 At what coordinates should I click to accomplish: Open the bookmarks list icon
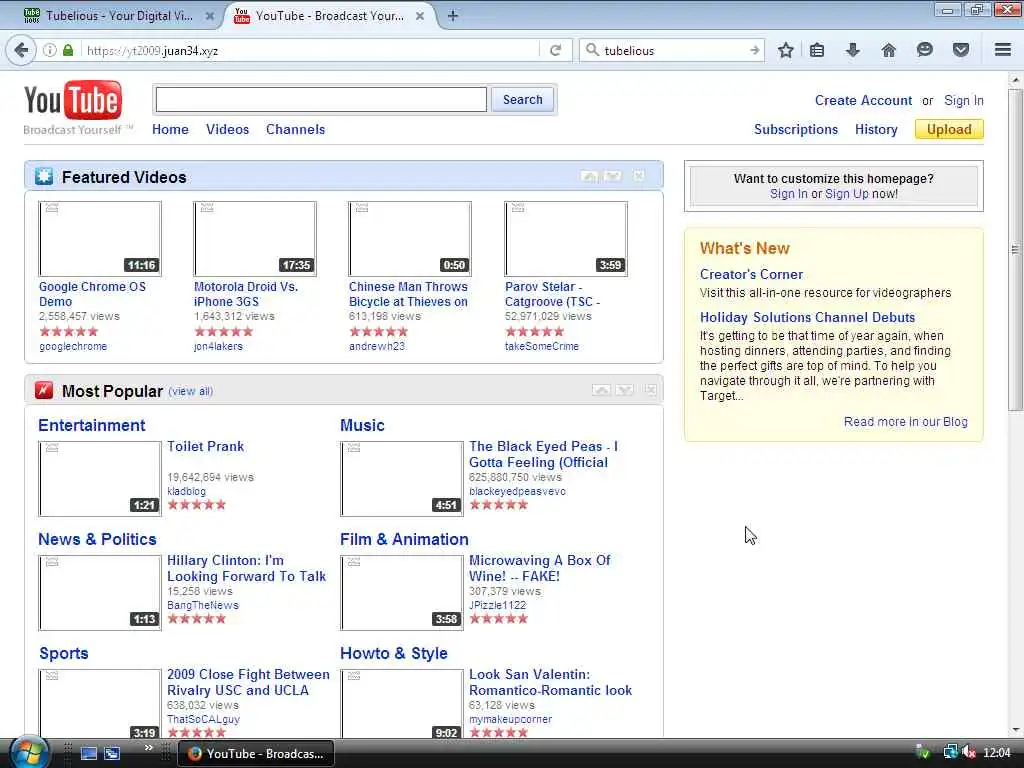tap(817, 50)
